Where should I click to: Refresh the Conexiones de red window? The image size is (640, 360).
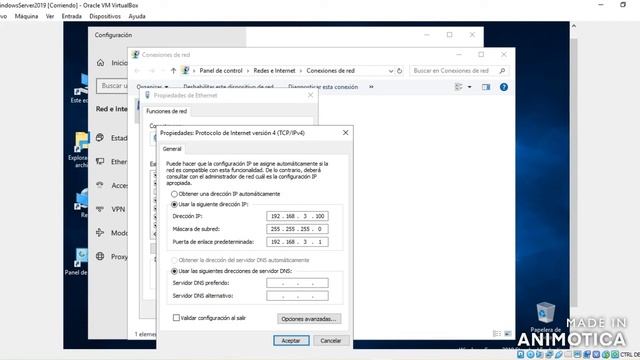coord(400,71)
